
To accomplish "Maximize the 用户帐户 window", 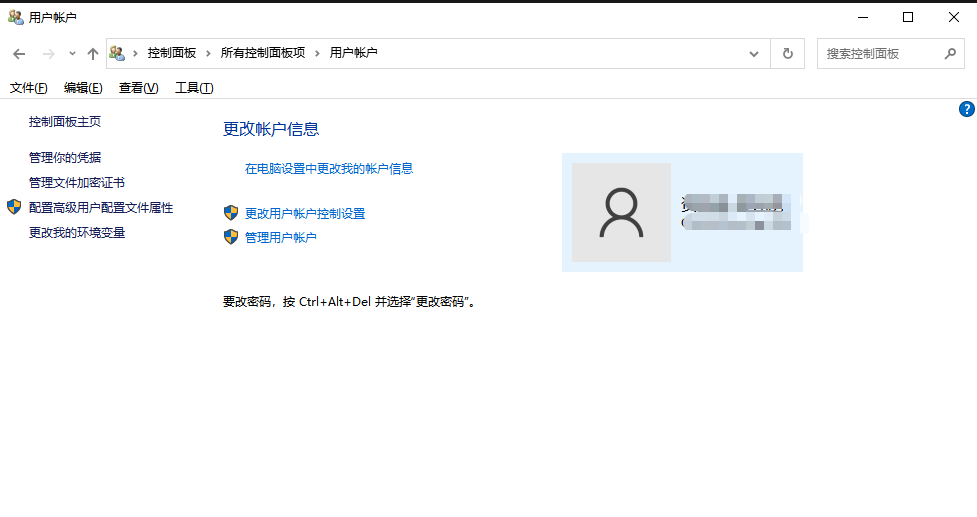I will 908,17.
